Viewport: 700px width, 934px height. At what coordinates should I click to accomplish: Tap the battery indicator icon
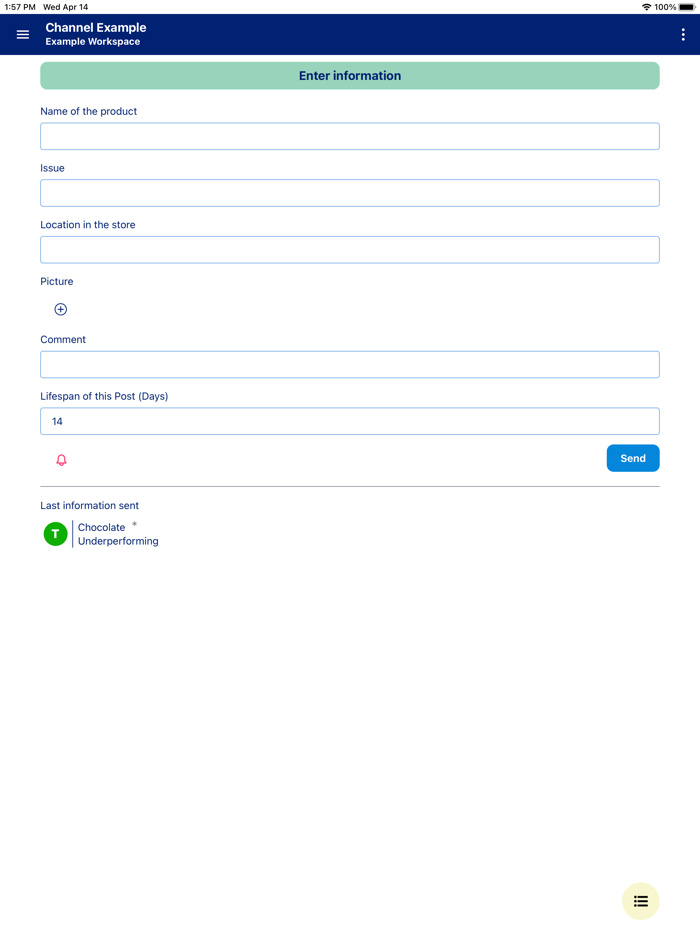(x=686, y=7)
